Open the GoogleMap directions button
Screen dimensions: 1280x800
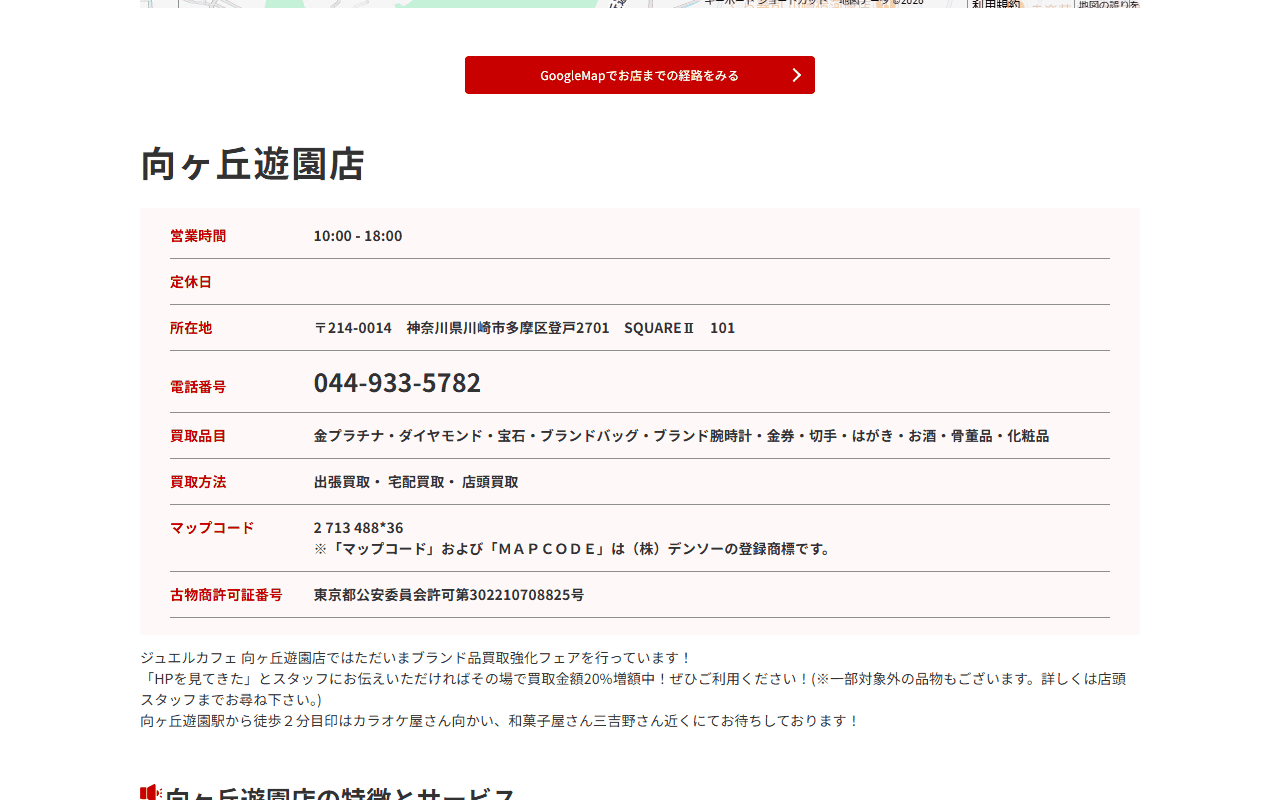pos(640,75)
